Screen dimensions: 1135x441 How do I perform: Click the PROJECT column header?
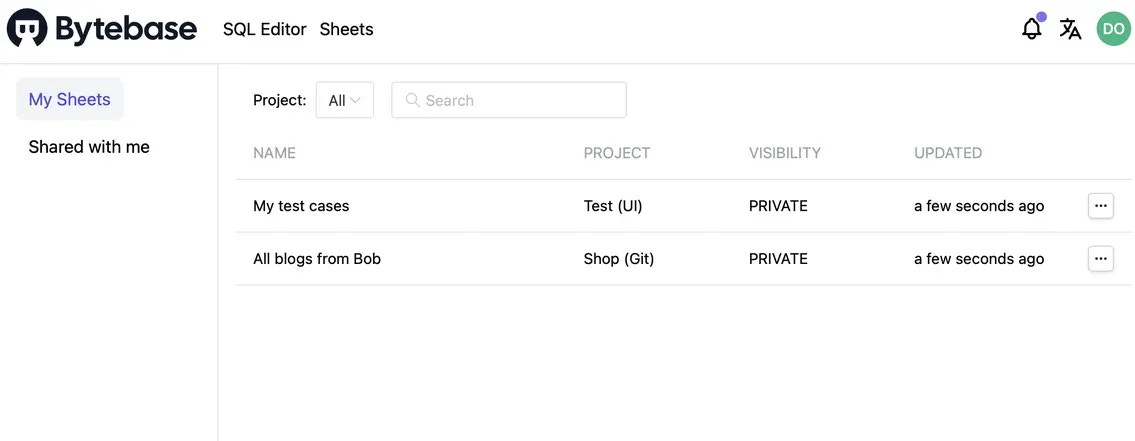click(x=616, y=153)
